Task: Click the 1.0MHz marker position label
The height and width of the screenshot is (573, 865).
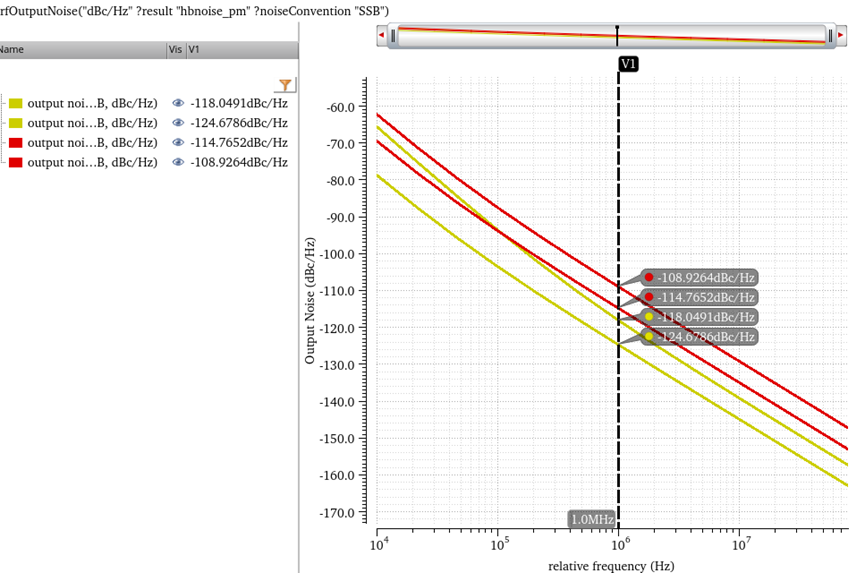Action: click(x=592, y=519)
